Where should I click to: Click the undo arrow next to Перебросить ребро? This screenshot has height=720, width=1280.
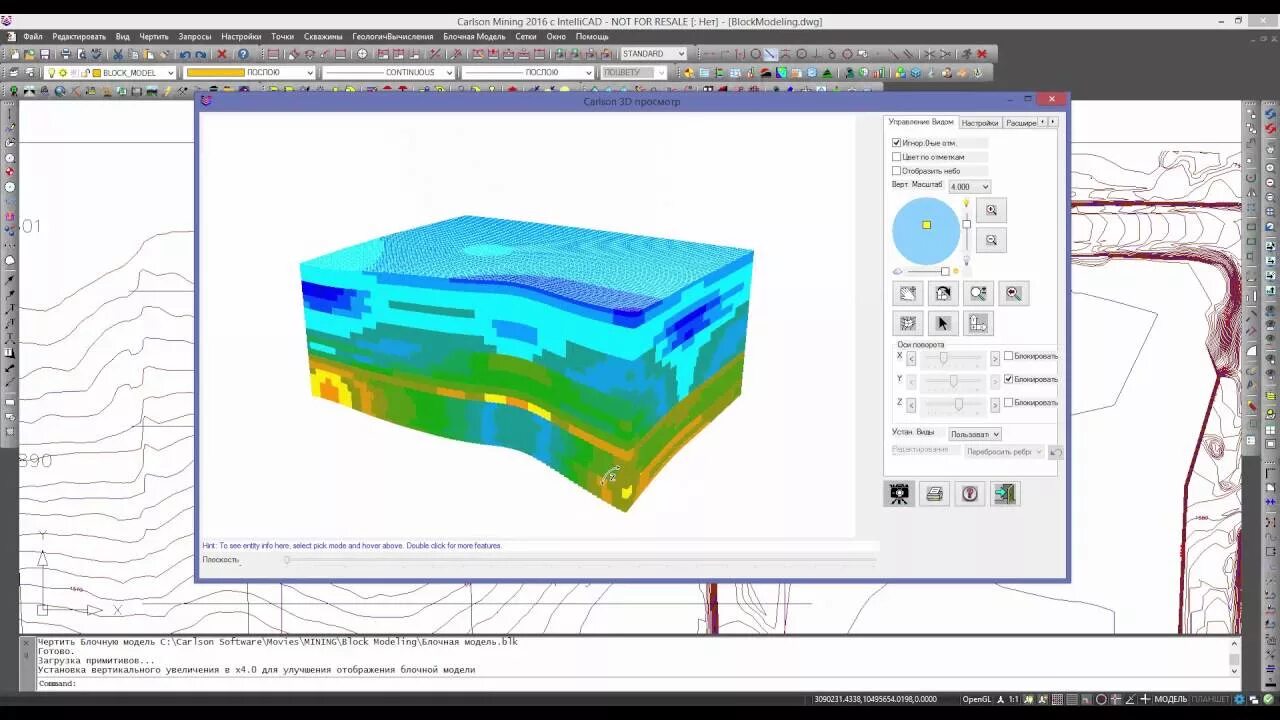[x=1055, y=452]
